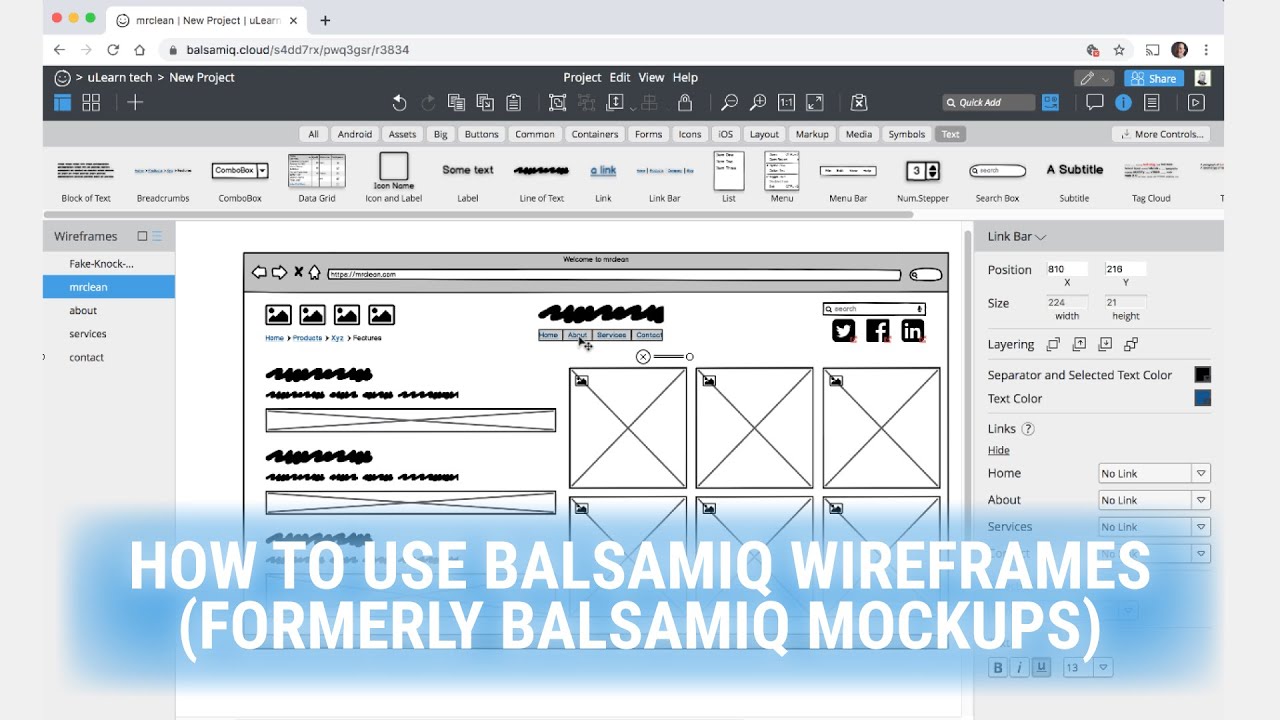Open the project notes icon
This screenshot has height=720, width=1280.
tap(1152, 102)
